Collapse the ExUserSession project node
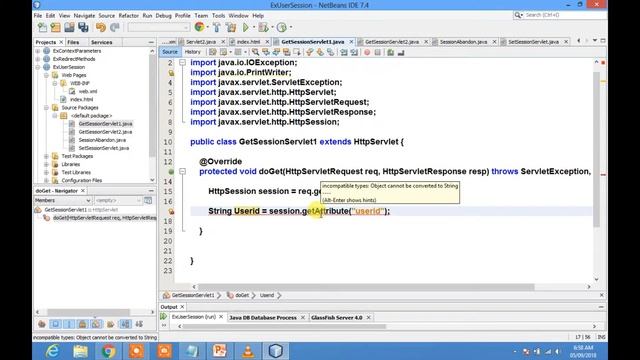 point(38,67)
